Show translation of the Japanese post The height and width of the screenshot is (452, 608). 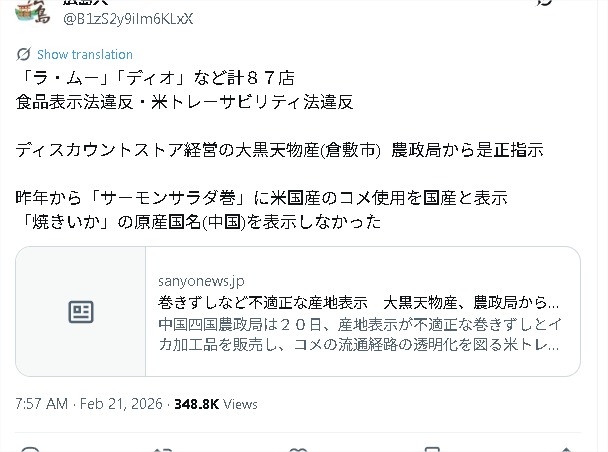point(85,54)
